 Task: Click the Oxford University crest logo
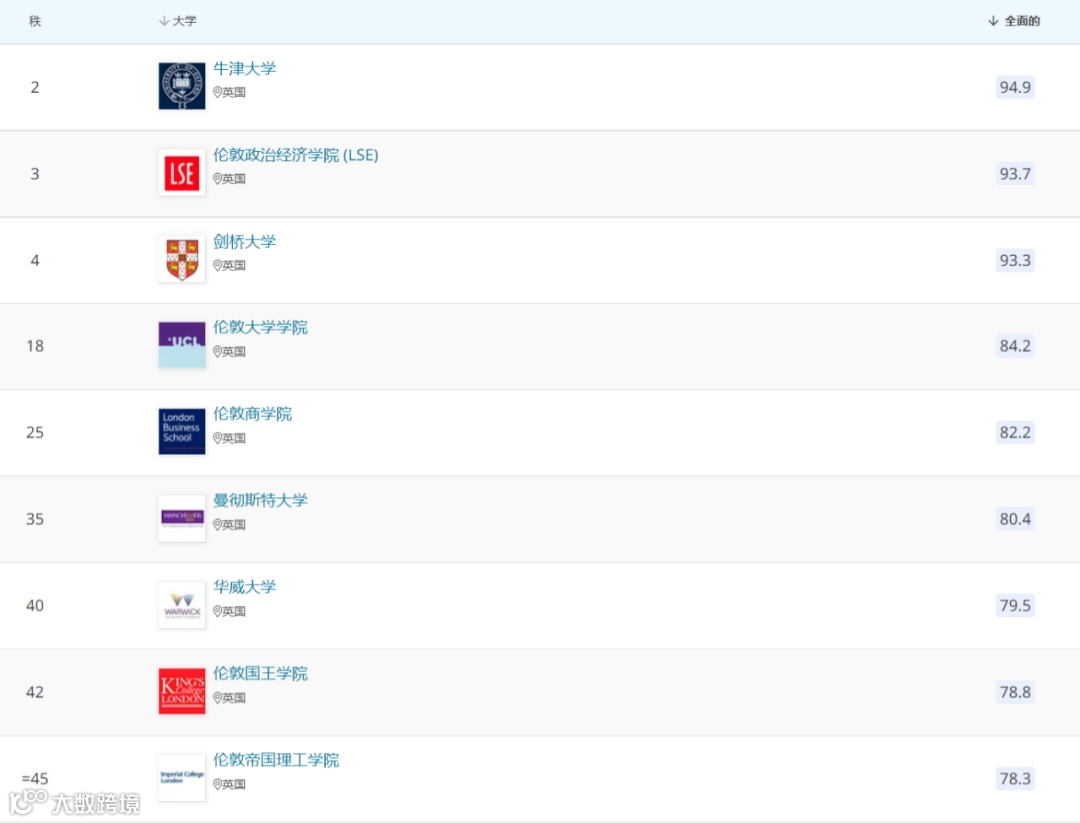(x=182, y=86)
